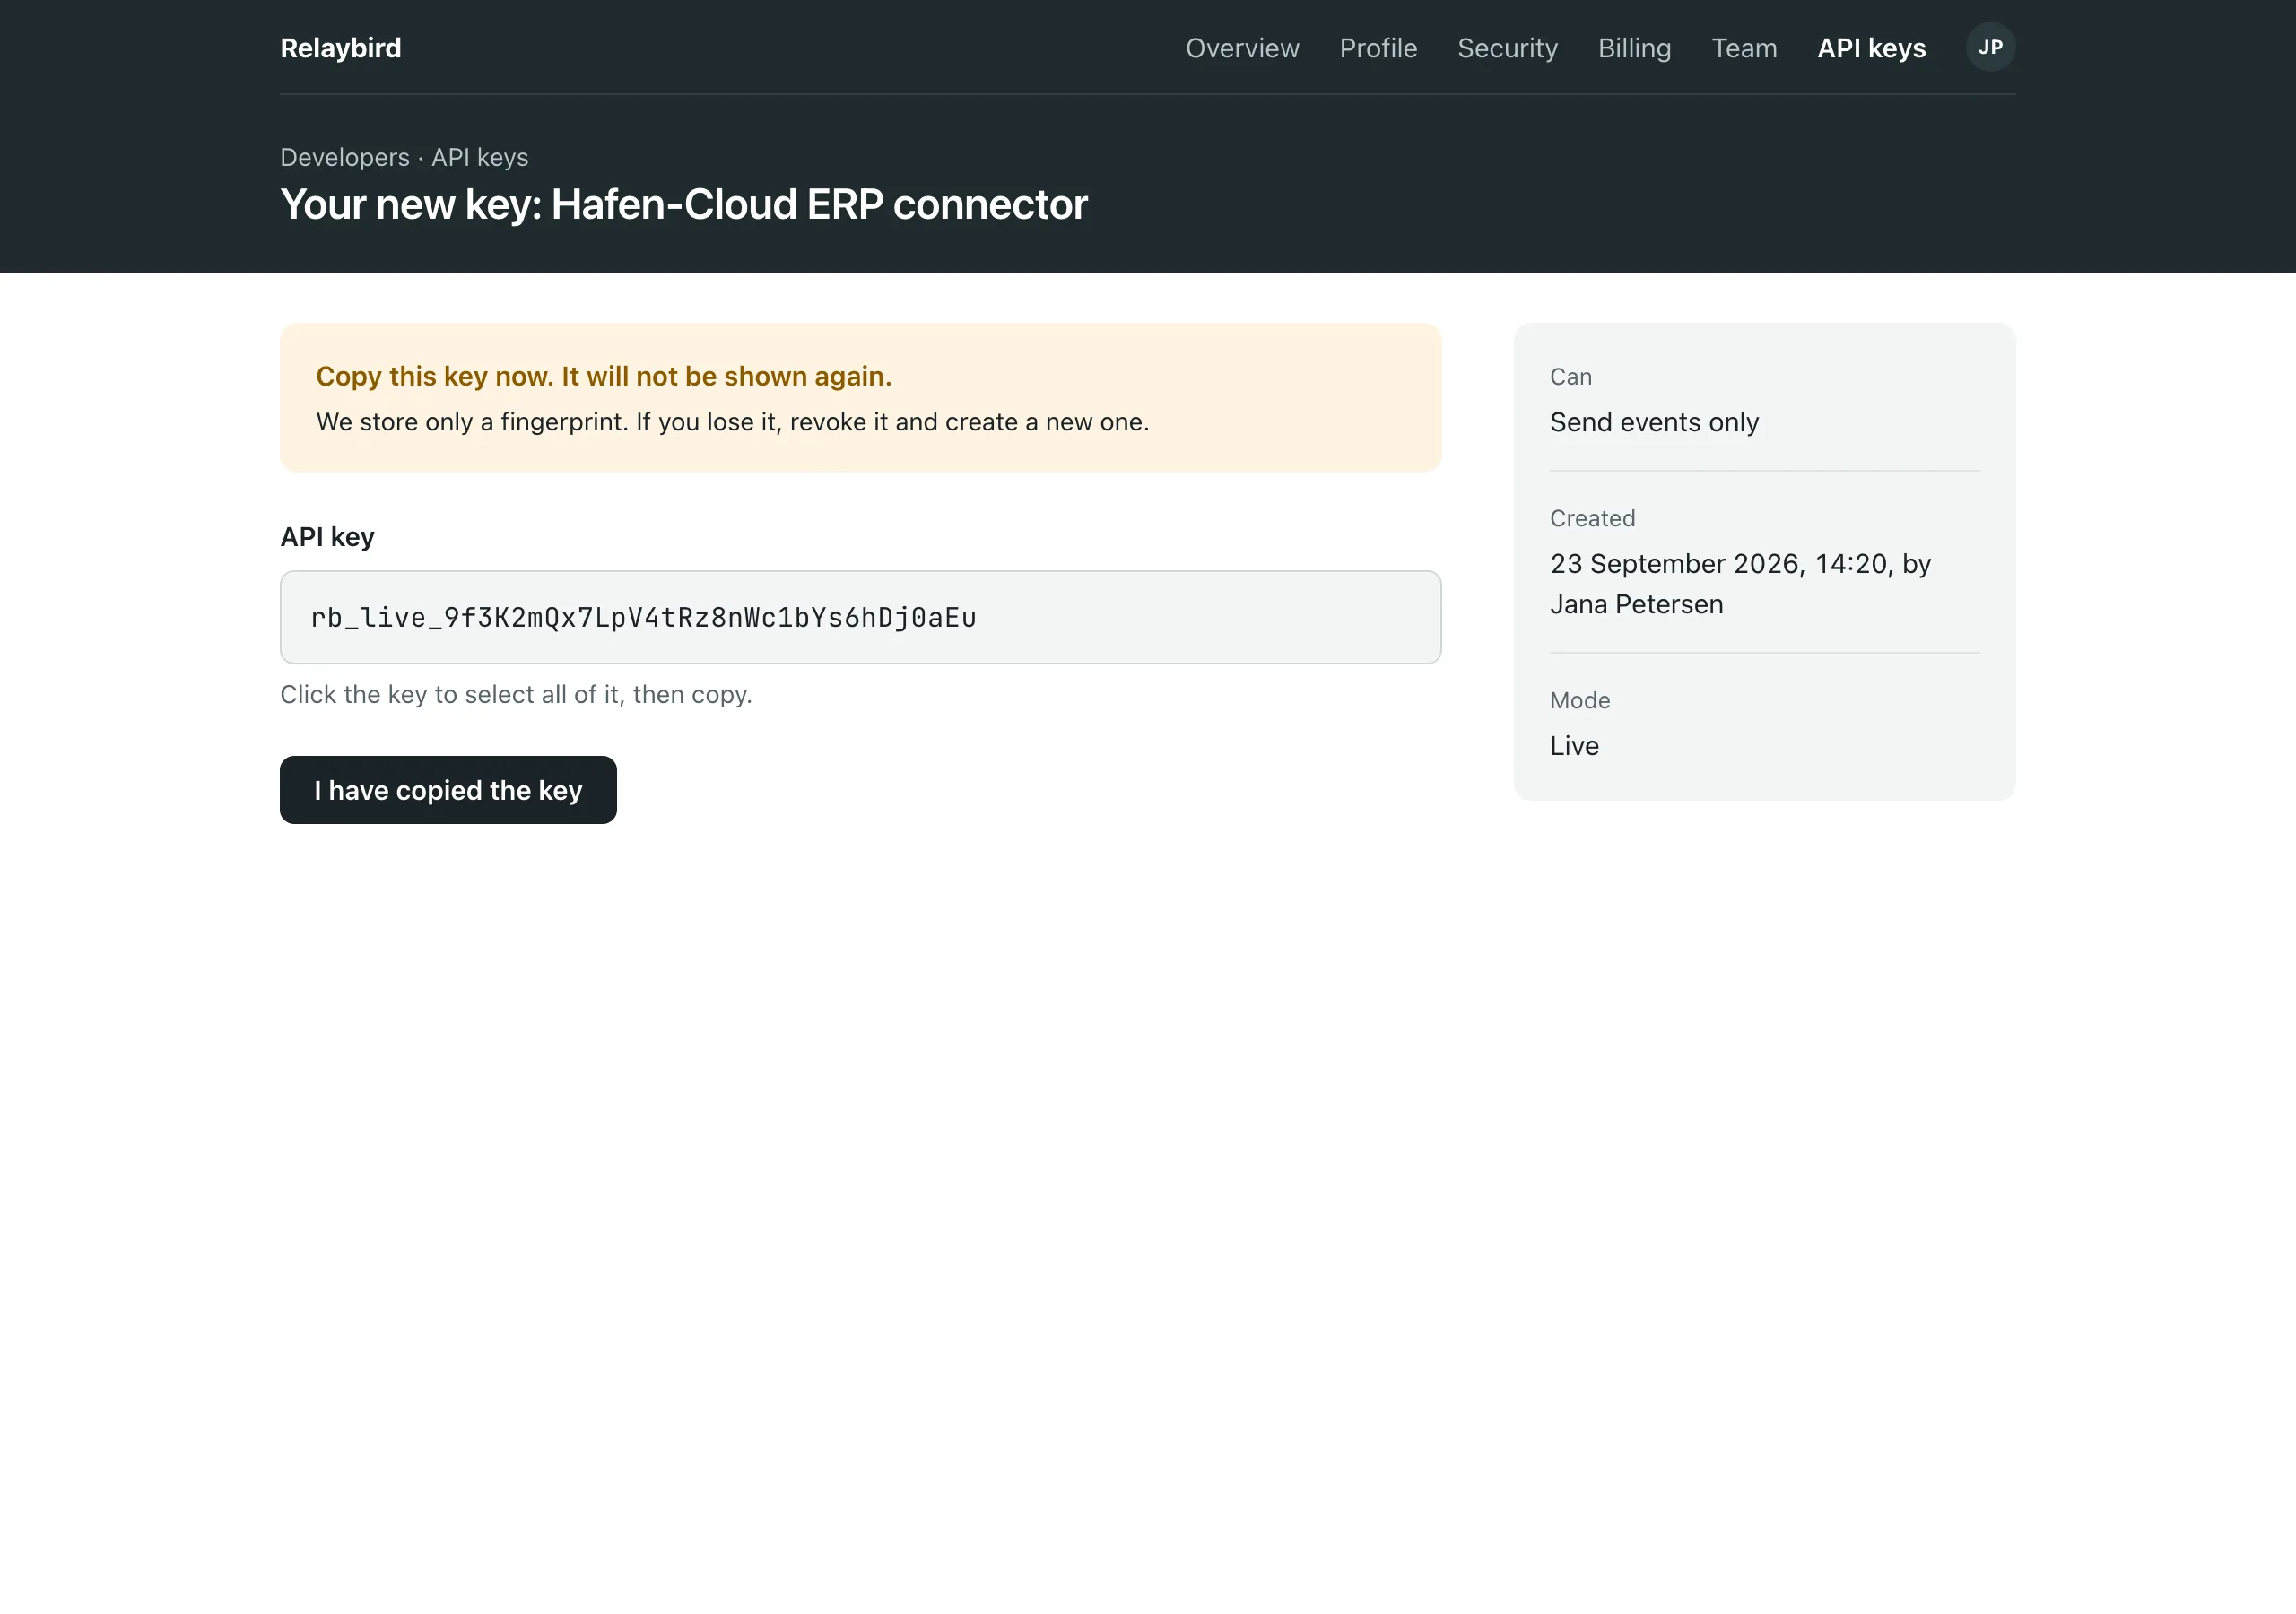This screenshot has width=2296, height=1614.
Task: Click the 'API key' field label
Action: tap(327, 537)
